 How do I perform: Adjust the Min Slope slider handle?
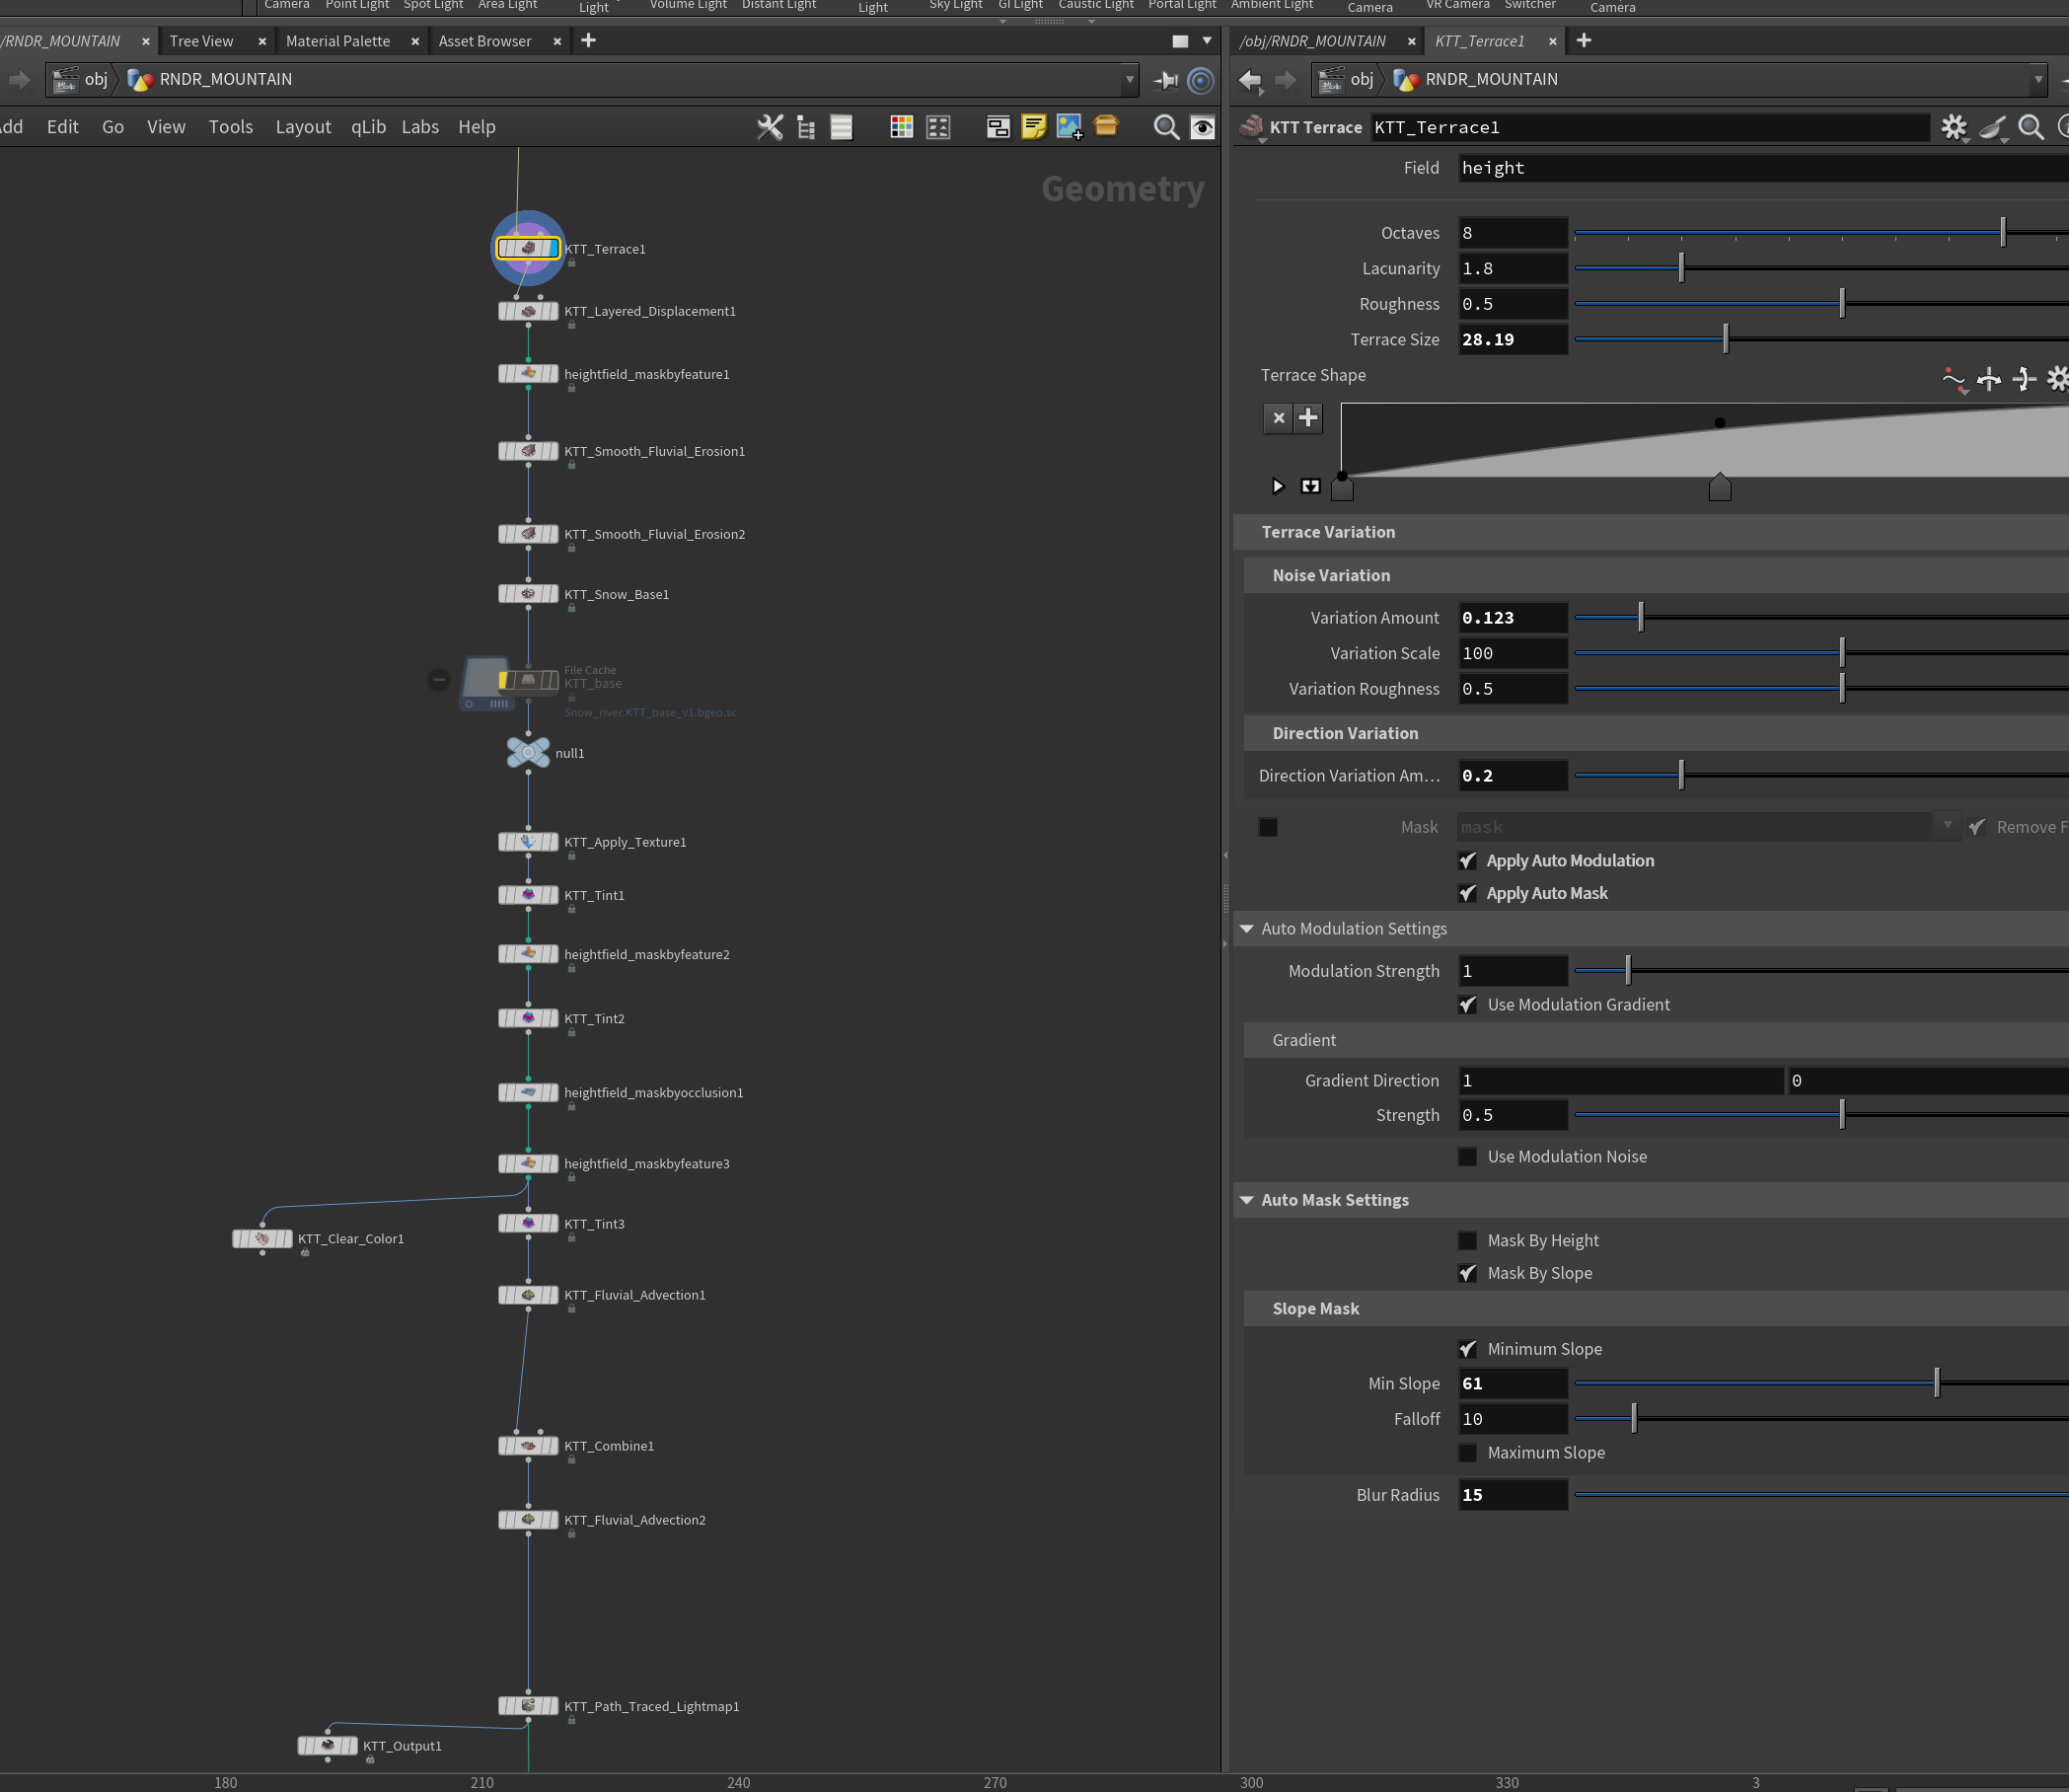pyautogui.click(x=1937, y=1383)
